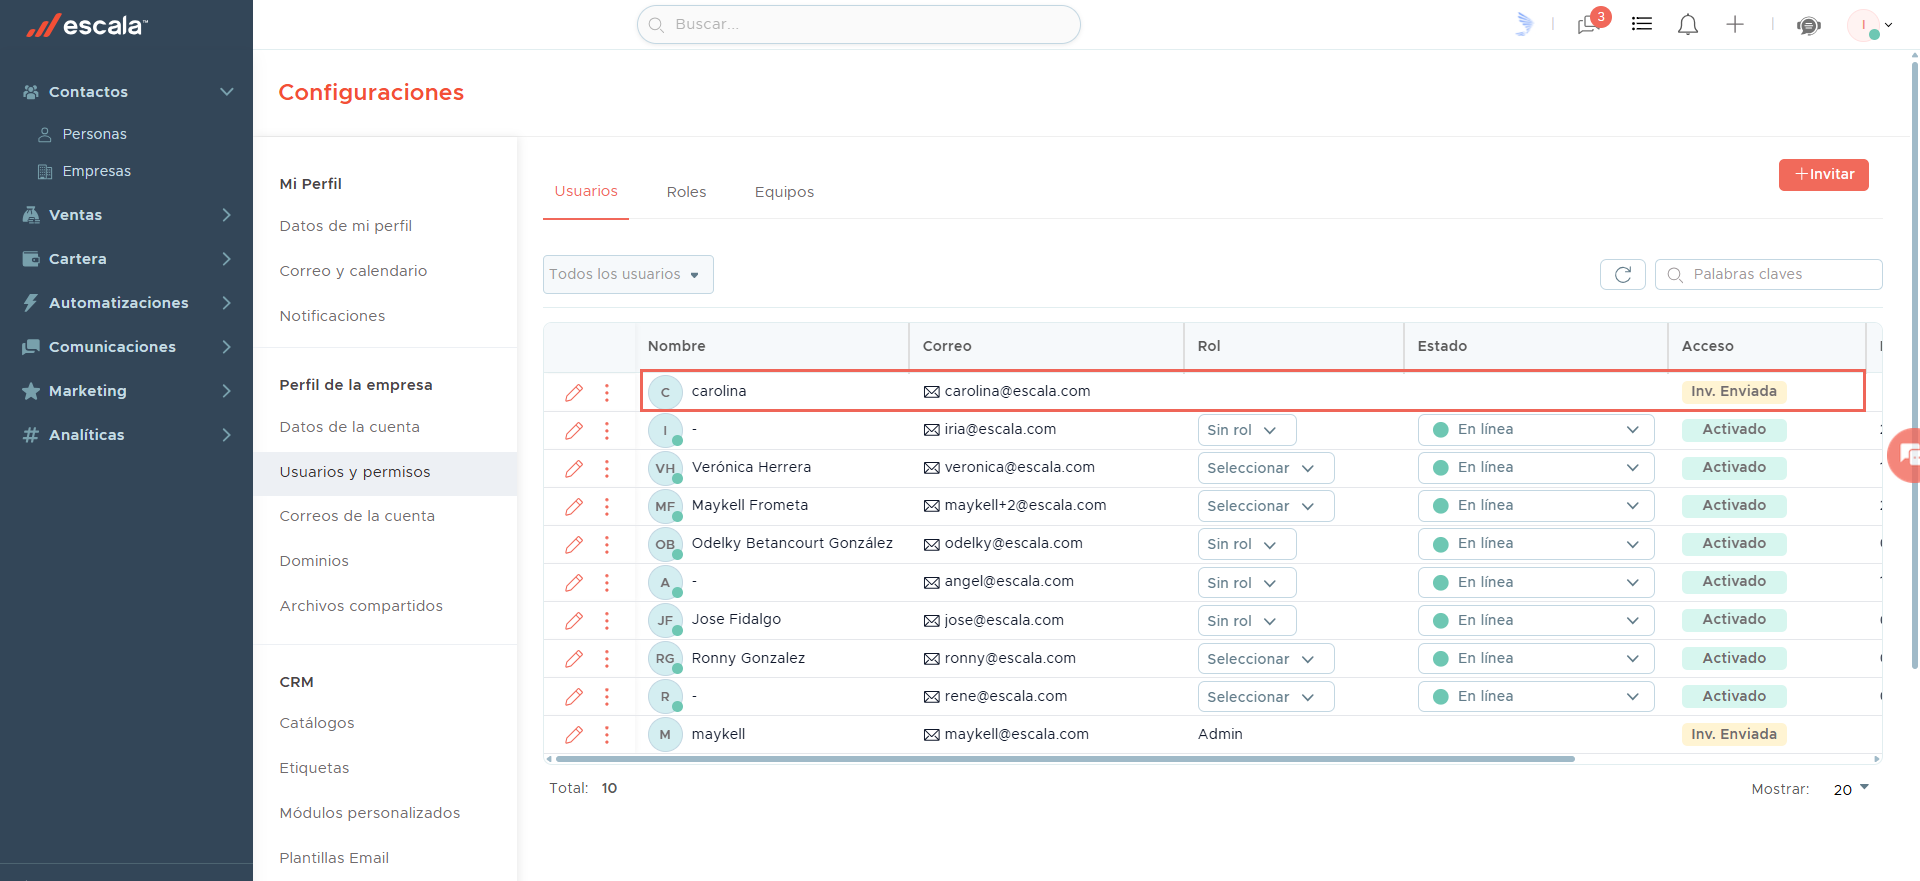Refresh the users table
Viewport: 1920px width, 881px height.
1623,274
